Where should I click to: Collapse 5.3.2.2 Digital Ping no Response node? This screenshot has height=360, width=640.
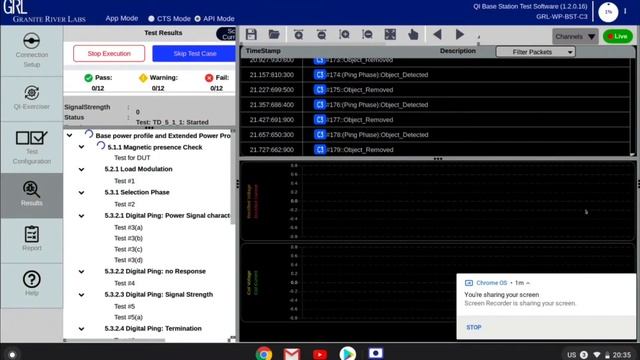click(x=82, y=271)
